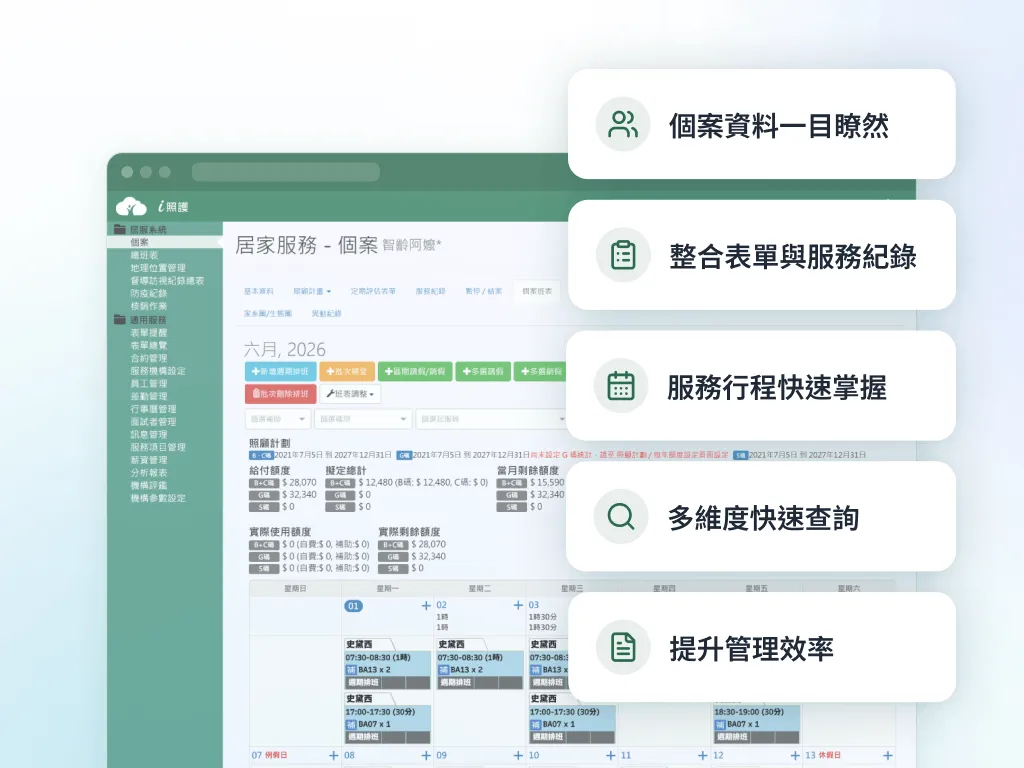
Task: Open 地理位置管理 in the sidebar
Action: coord(157,268)
